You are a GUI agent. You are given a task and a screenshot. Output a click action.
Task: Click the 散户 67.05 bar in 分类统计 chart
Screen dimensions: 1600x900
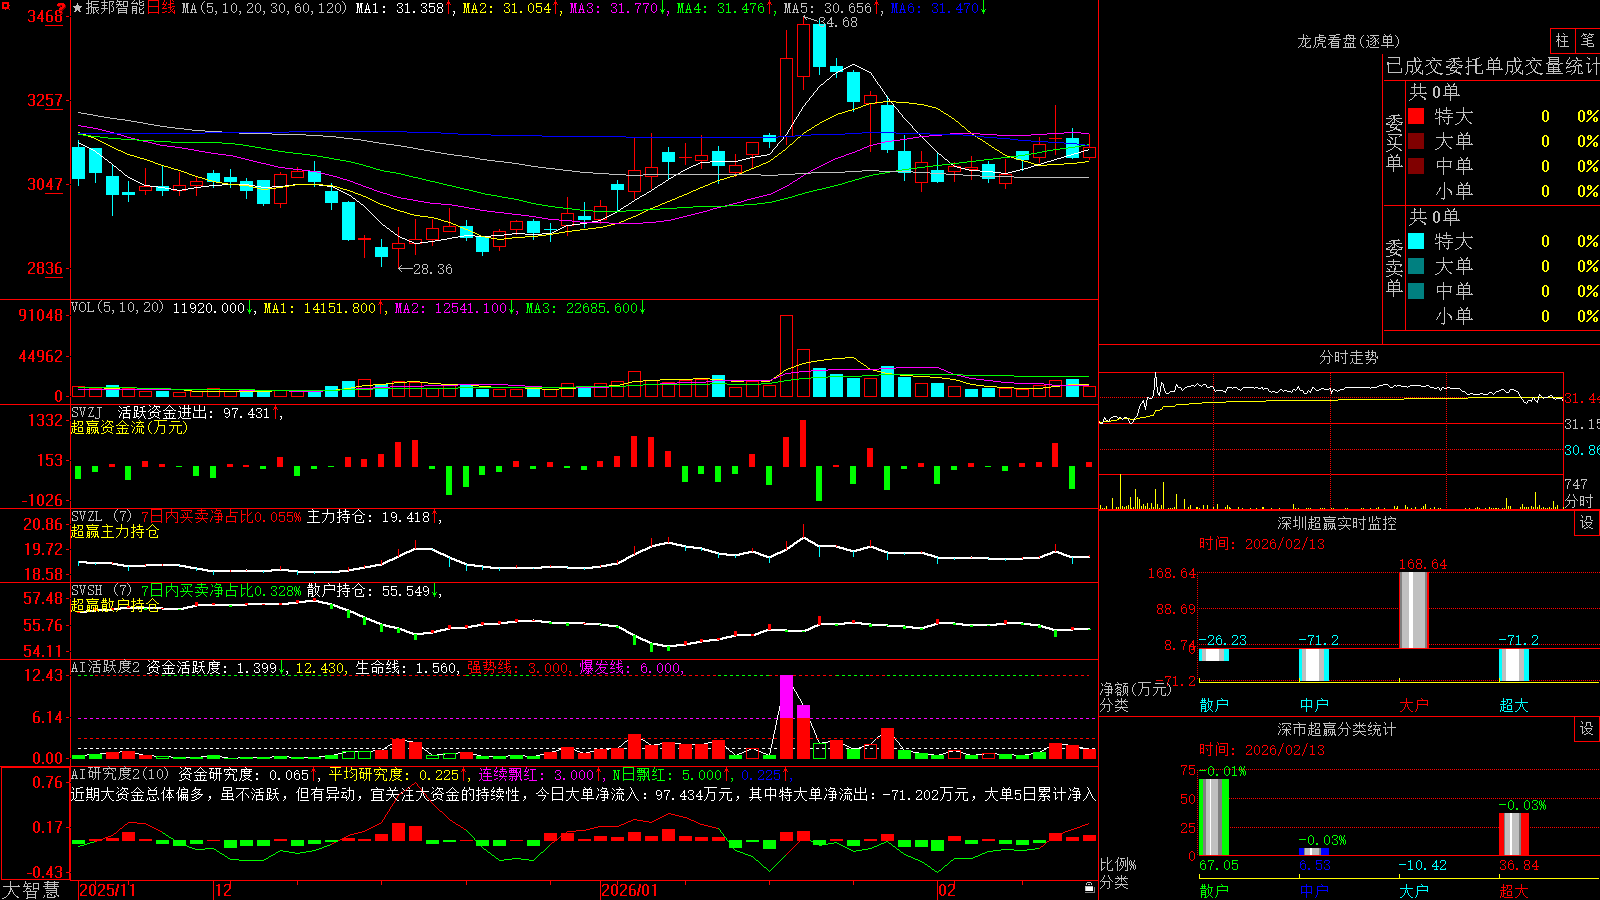1214,817
